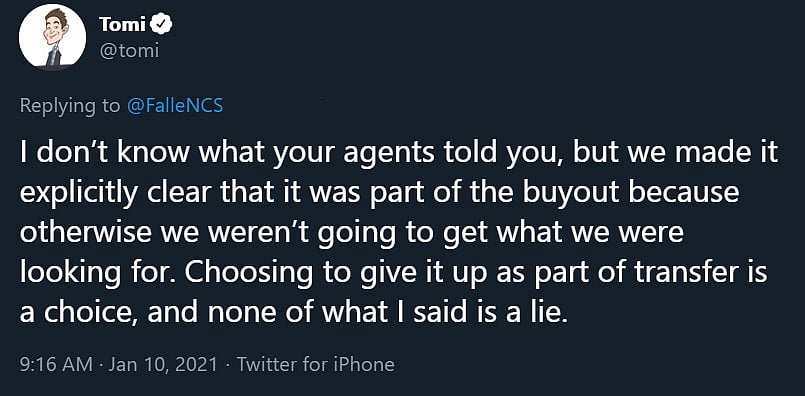Click the phrase a choice in the final line
Viewport: 805px width, 396px height.
point(78,313)
